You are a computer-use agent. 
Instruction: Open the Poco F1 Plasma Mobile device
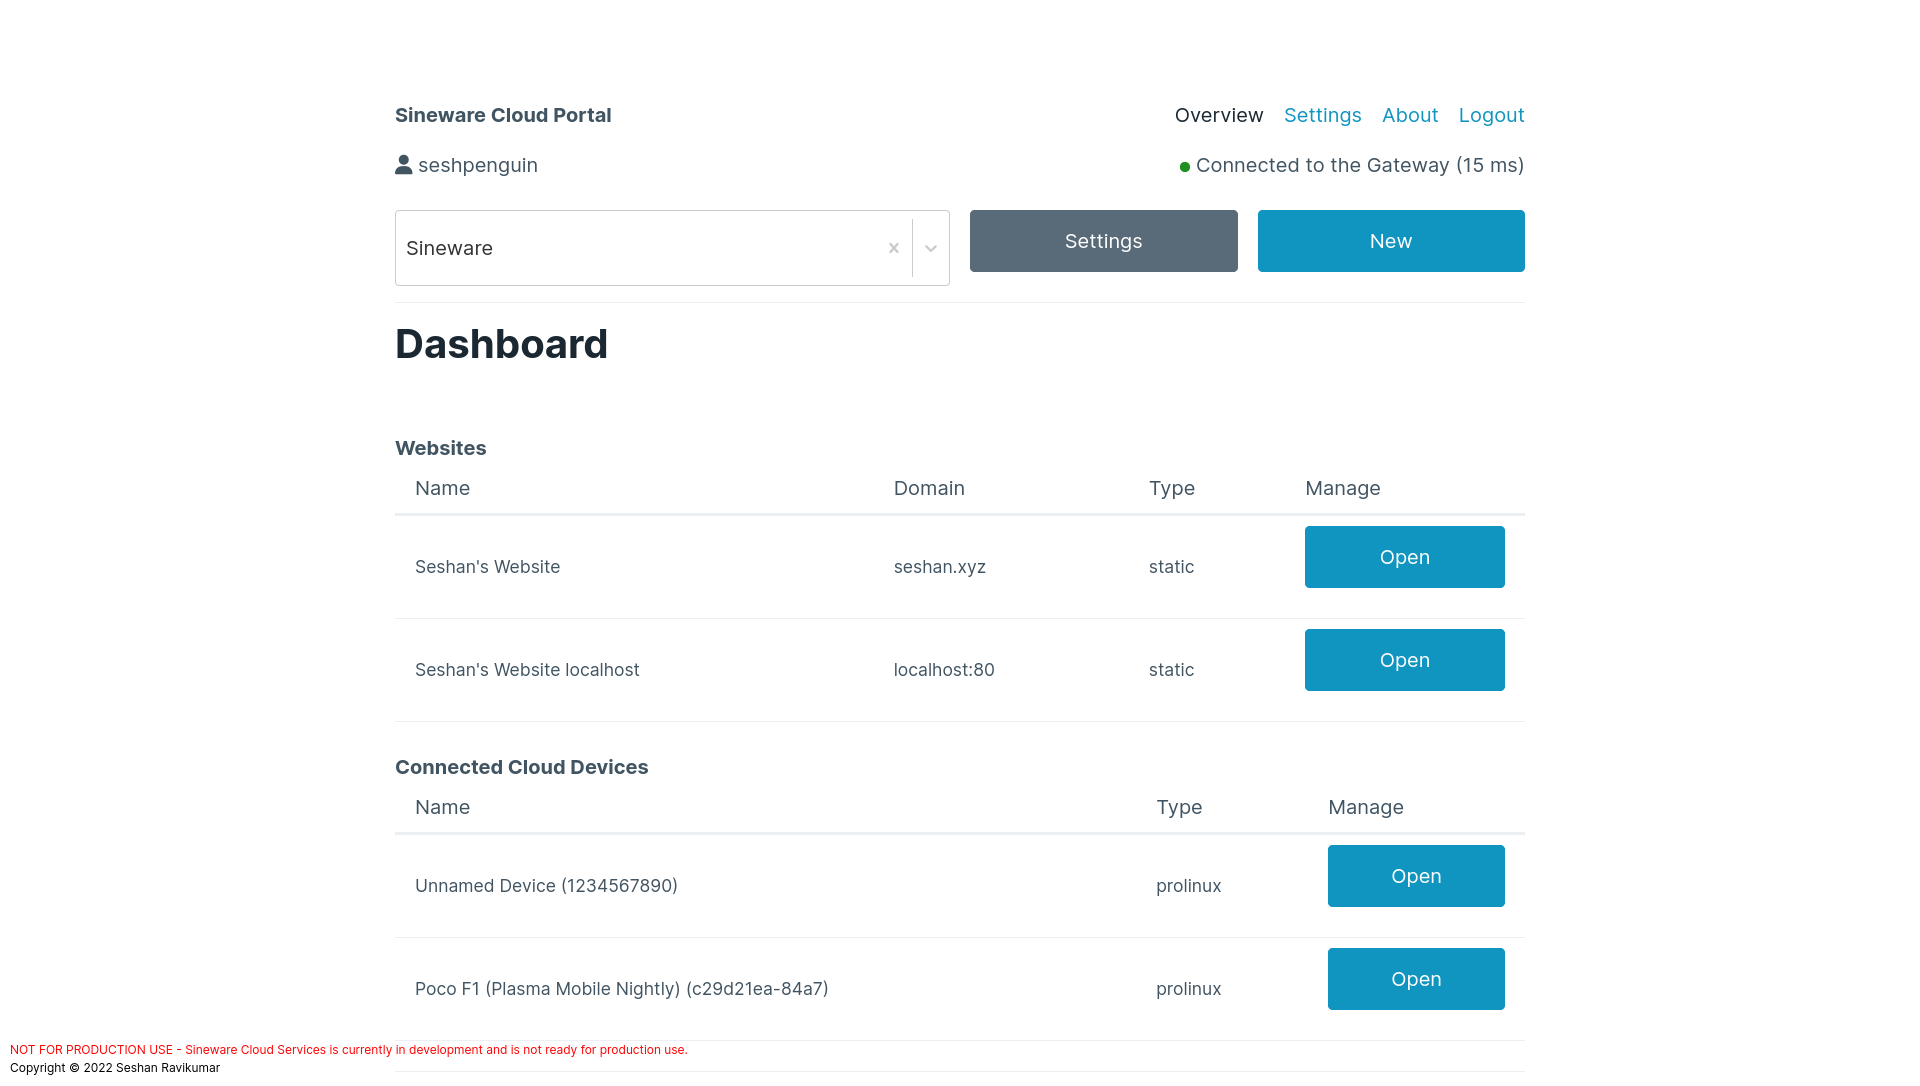pyautogui.click(x=1415, y=979)
